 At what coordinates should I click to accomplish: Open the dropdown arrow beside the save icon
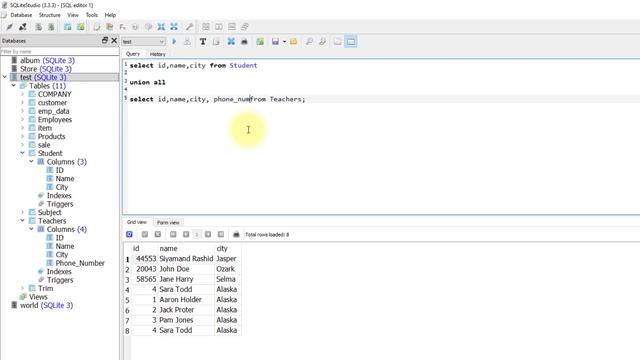pos(284,42)
